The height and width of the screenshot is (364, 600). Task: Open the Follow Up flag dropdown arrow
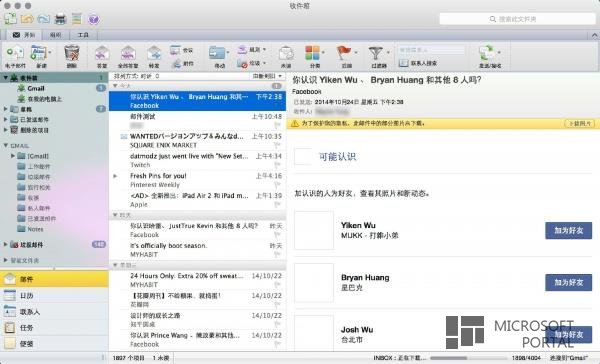[x=356, y=52]
